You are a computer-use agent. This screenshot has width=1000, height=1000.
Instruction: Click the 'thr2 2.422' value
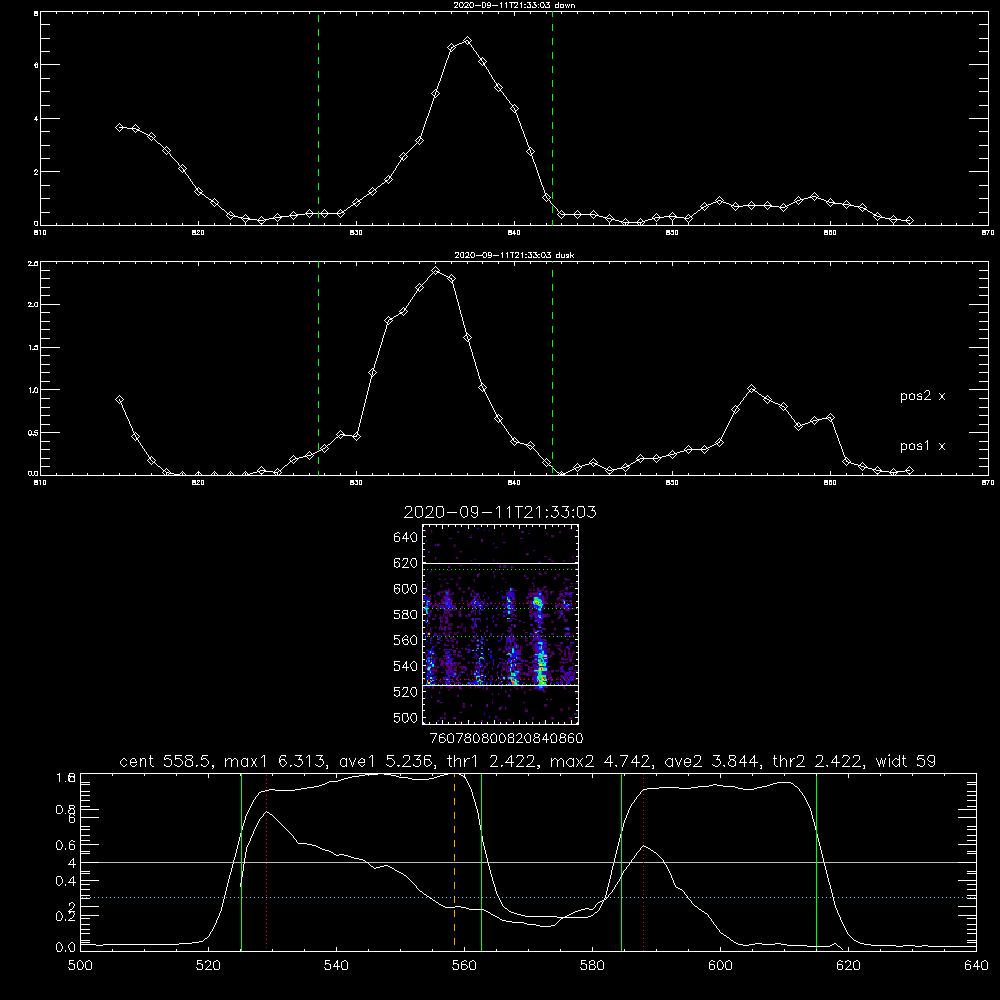tap(818, 761)
